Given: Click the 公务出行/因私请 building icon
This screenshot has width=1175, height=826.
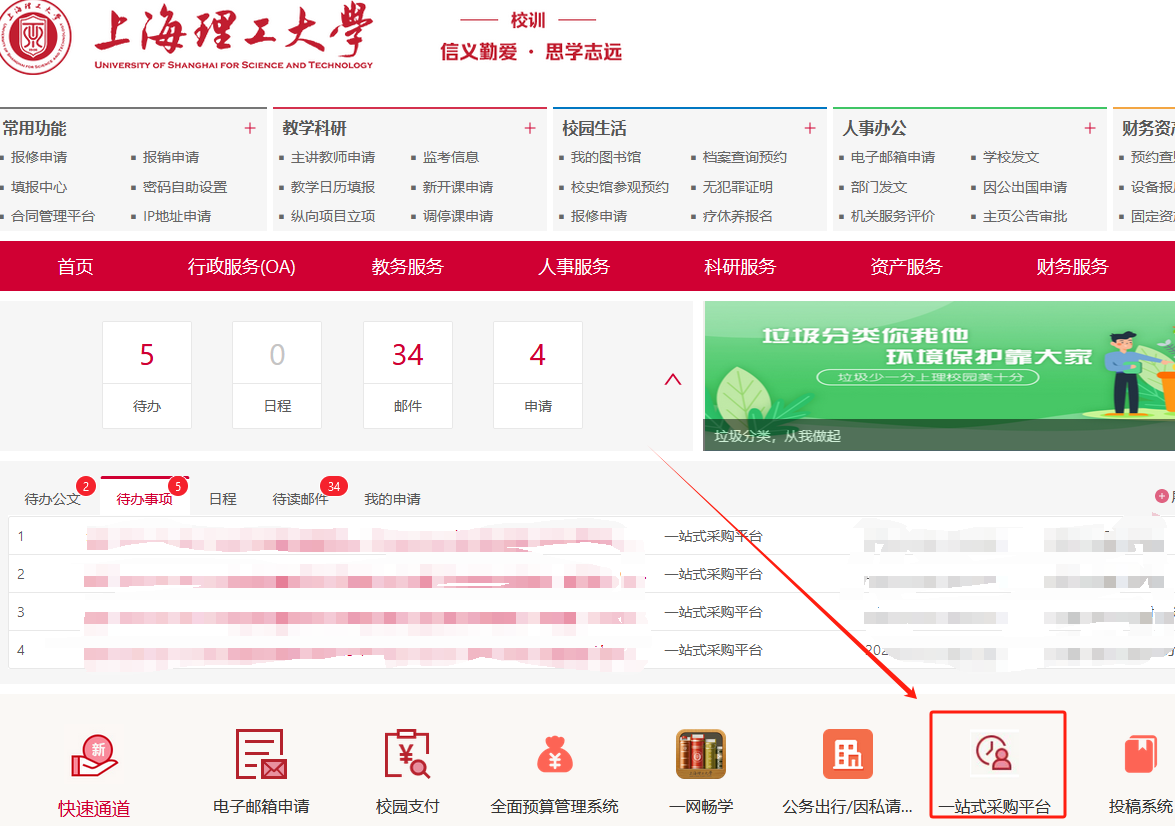Looking at the screenshot, I should pyautogui.click(x=847, y=755).
